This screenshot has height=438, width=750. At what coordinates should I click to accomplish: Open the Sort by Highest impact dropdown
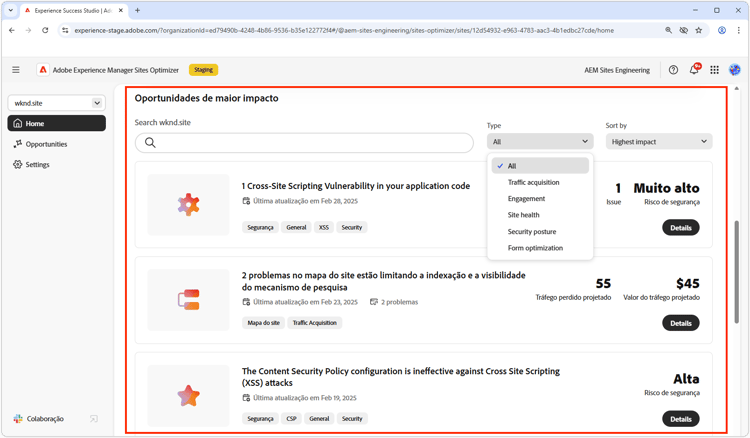(x=659, y=142)
